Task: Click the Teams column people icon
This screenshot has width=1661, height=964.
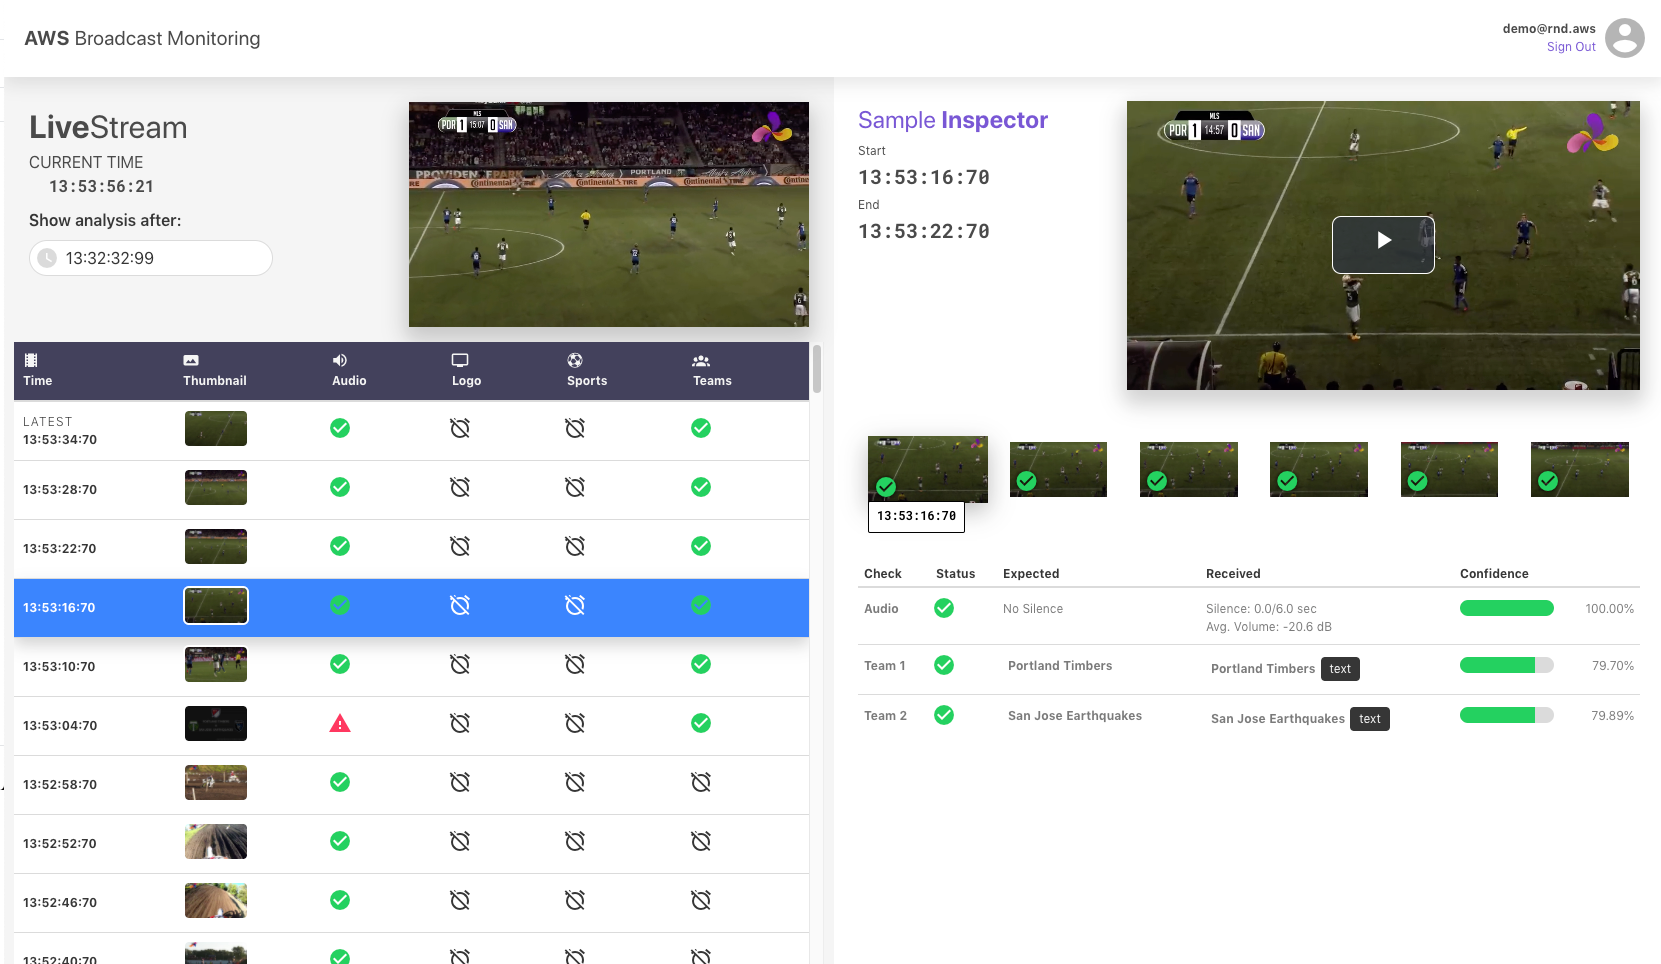Action: 701,360
